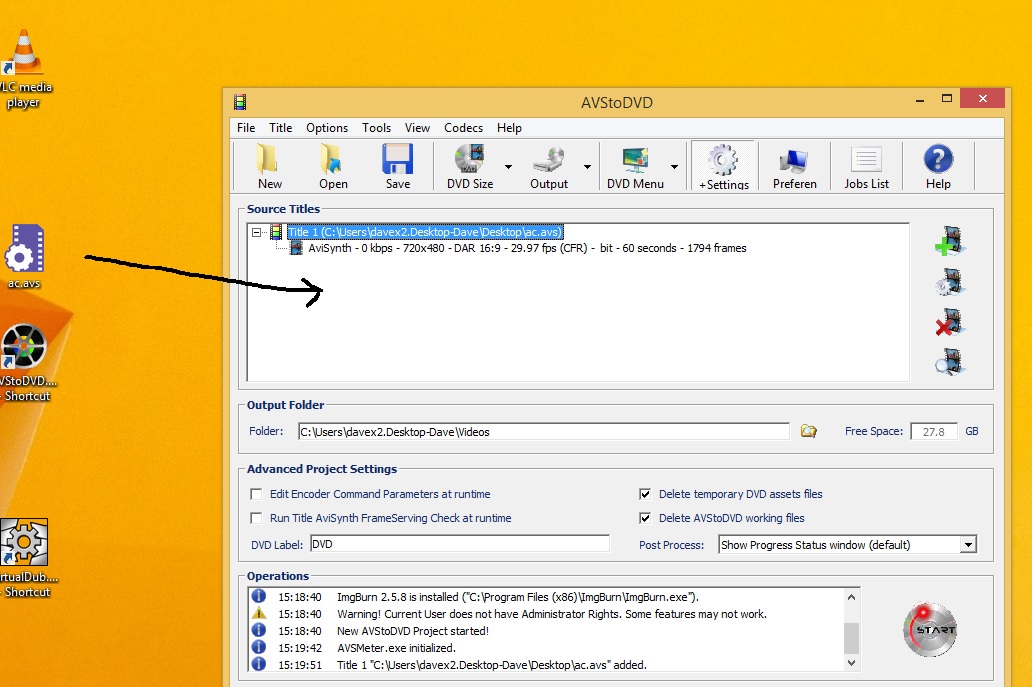Select the VLC media player desktop shortcut
The width and height of the screenshot is (1032, 687).
24,70
